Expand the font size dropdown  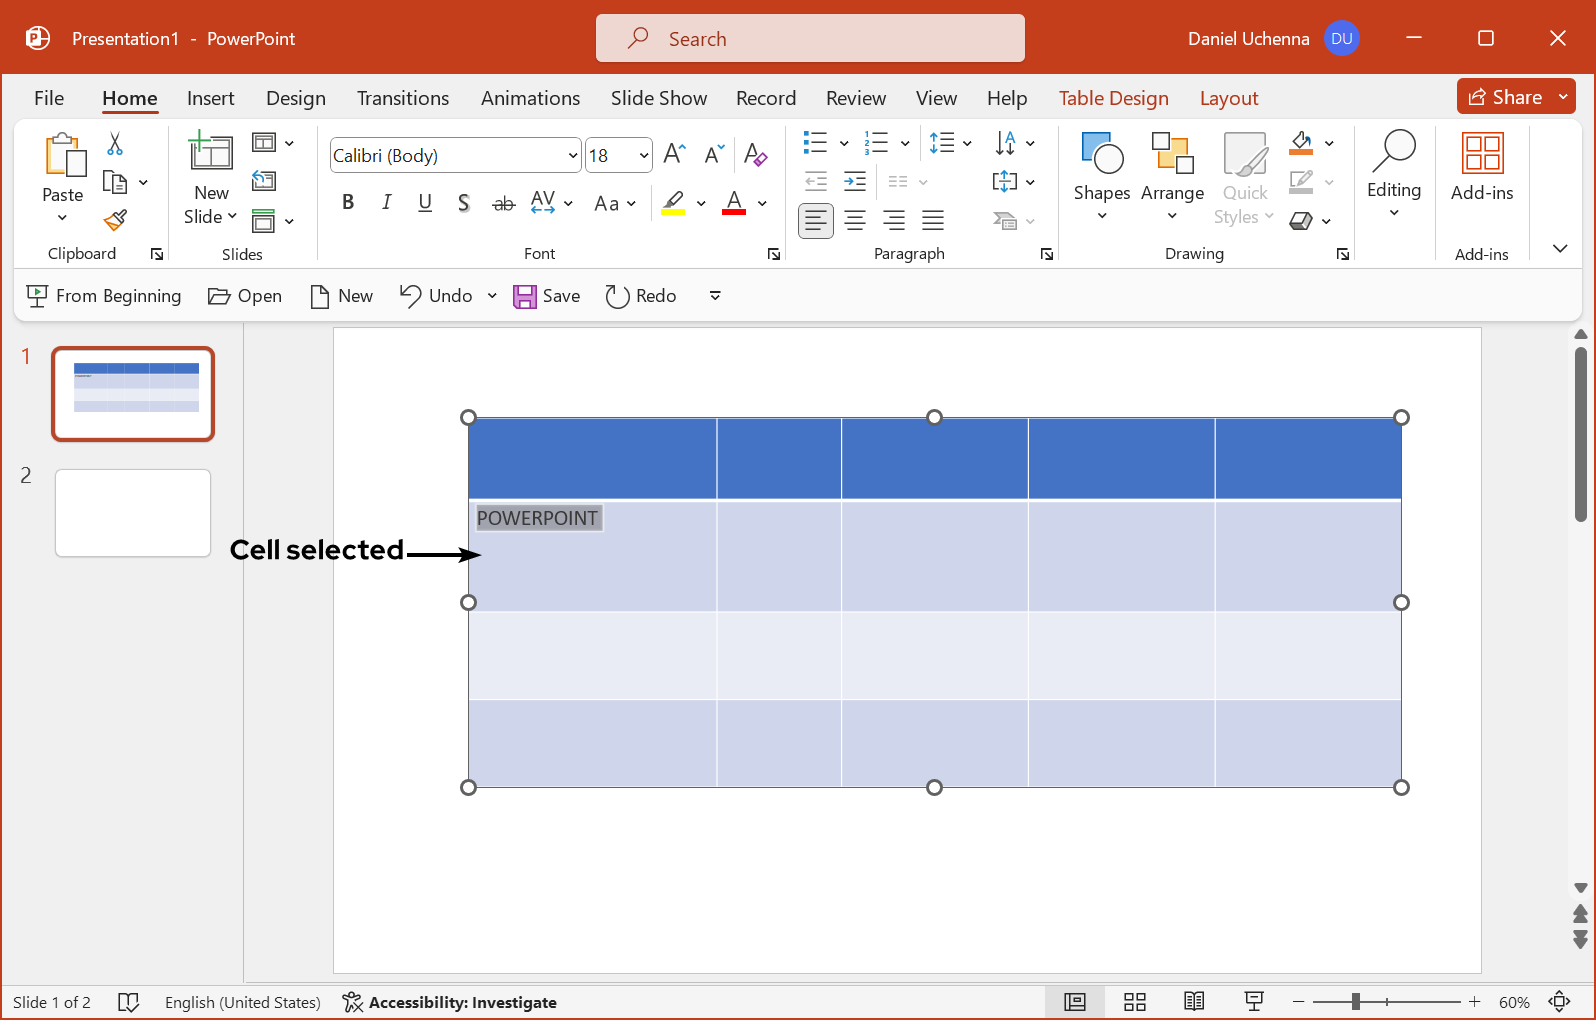point(643,156)
